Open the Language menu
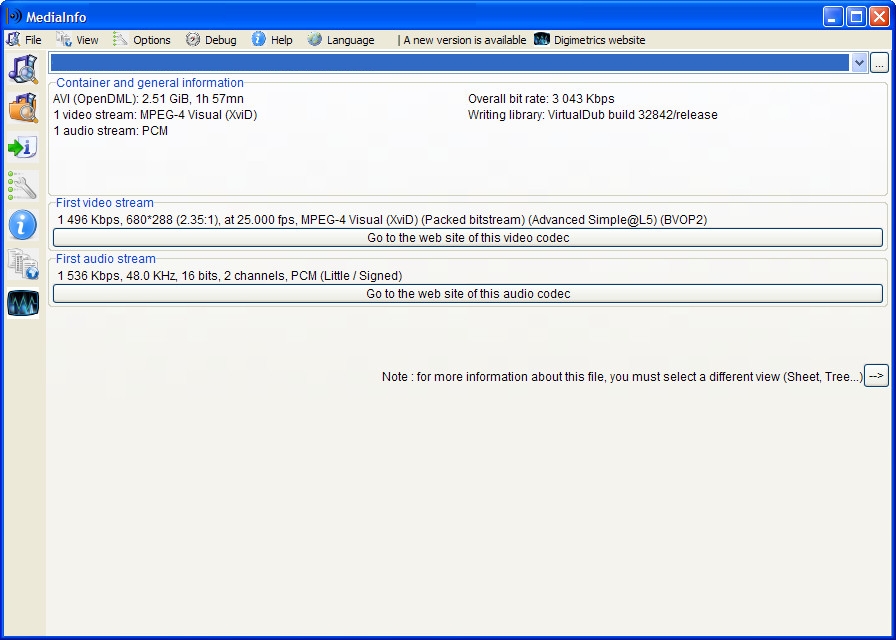 pyautogui.click(x=351, y=40)
